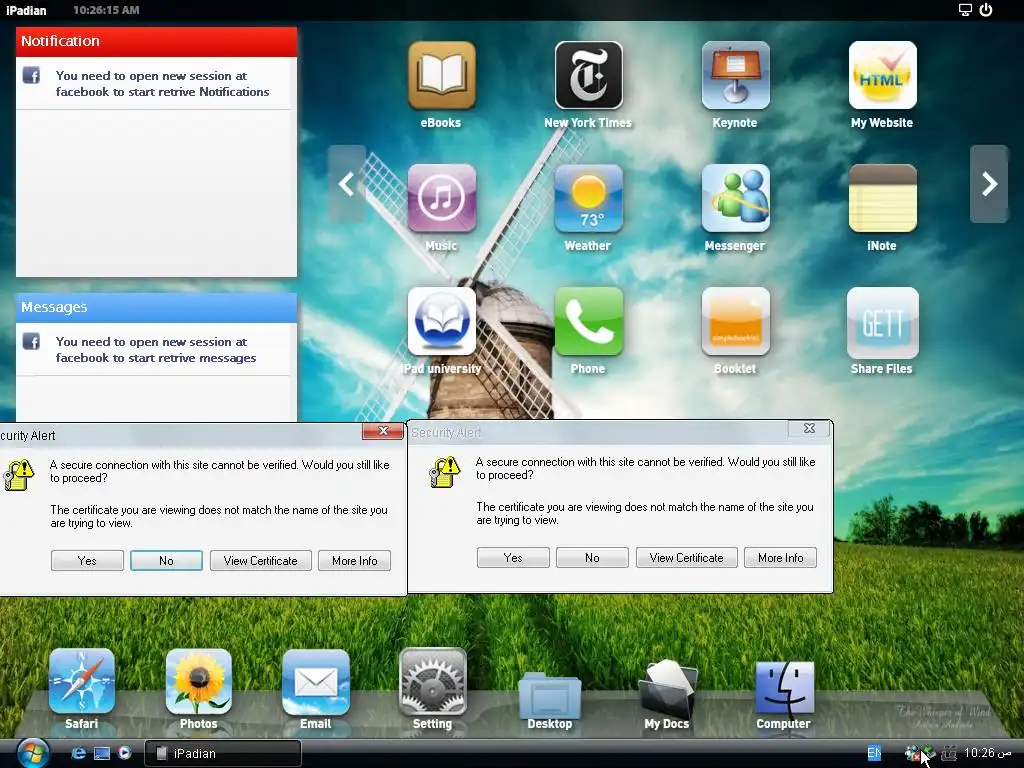
Task: Open the Windows Start orb
Action: coord(32,754)
